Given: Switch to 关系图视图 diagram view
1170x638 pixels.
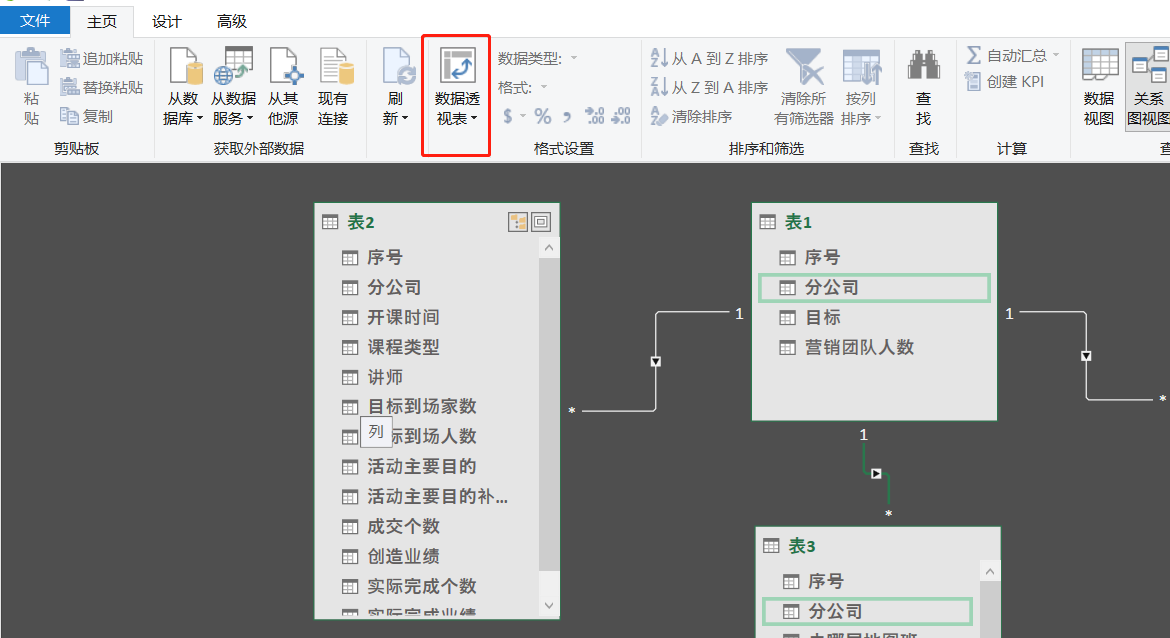Looking at the screenshot, I should pos(1149,68).
